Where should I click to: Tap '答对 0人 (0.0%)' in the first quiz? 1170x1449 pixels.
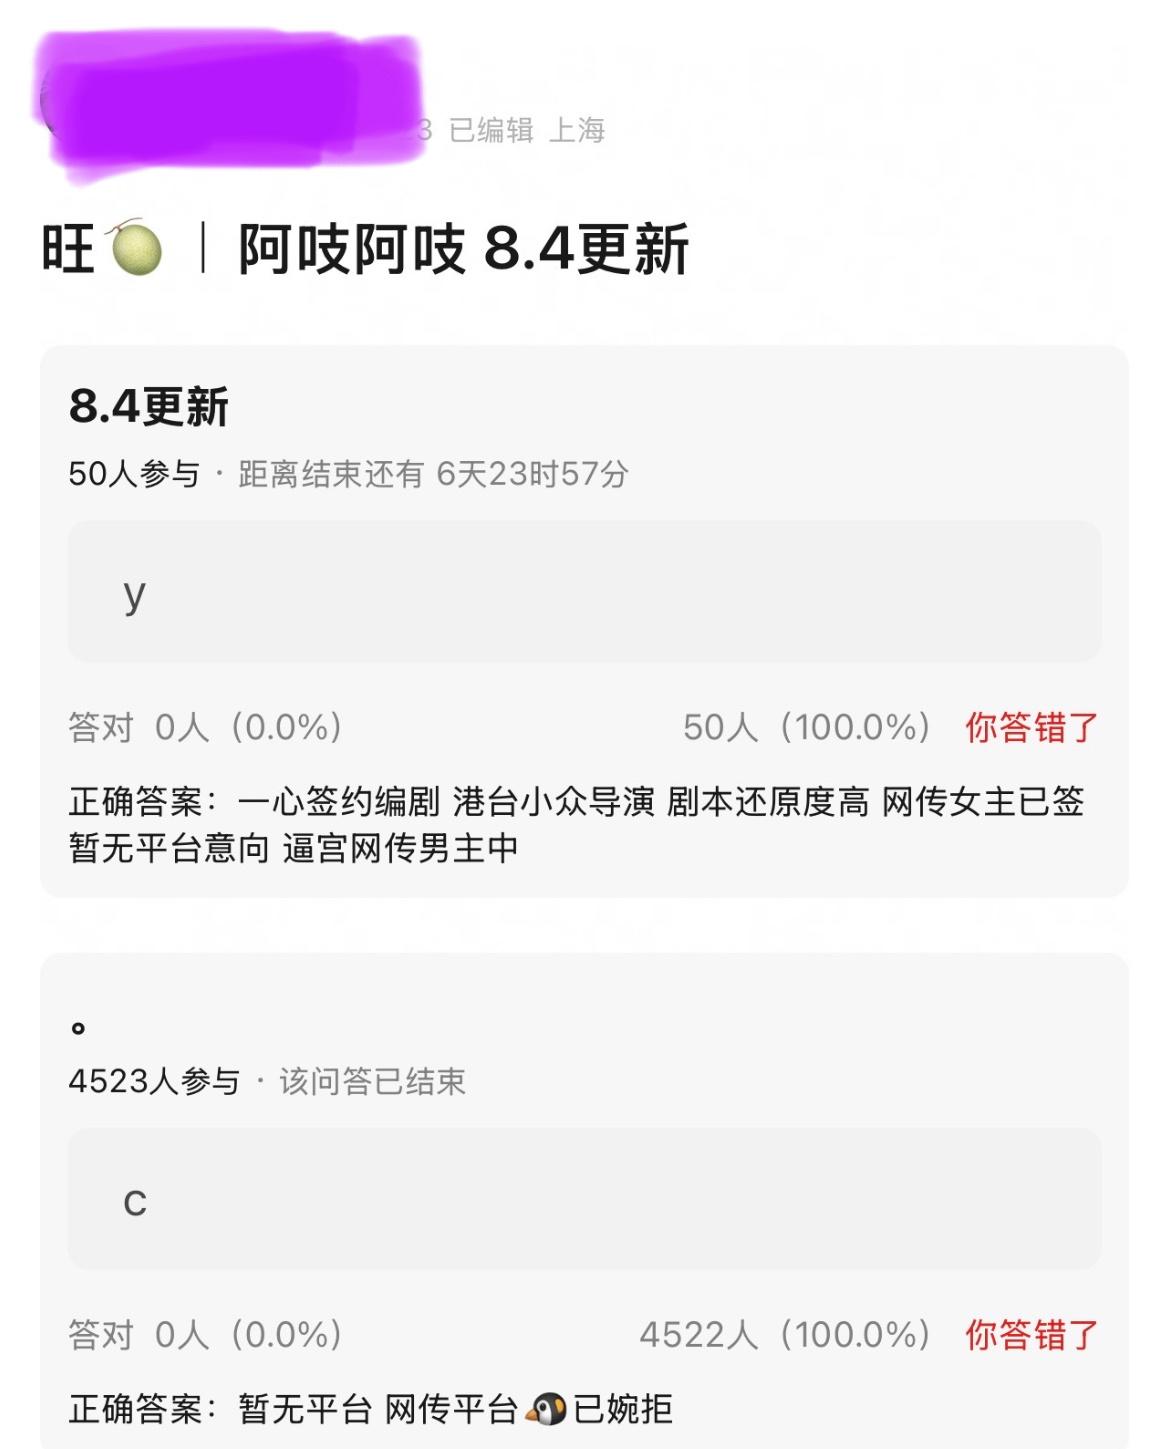point(206,727)
